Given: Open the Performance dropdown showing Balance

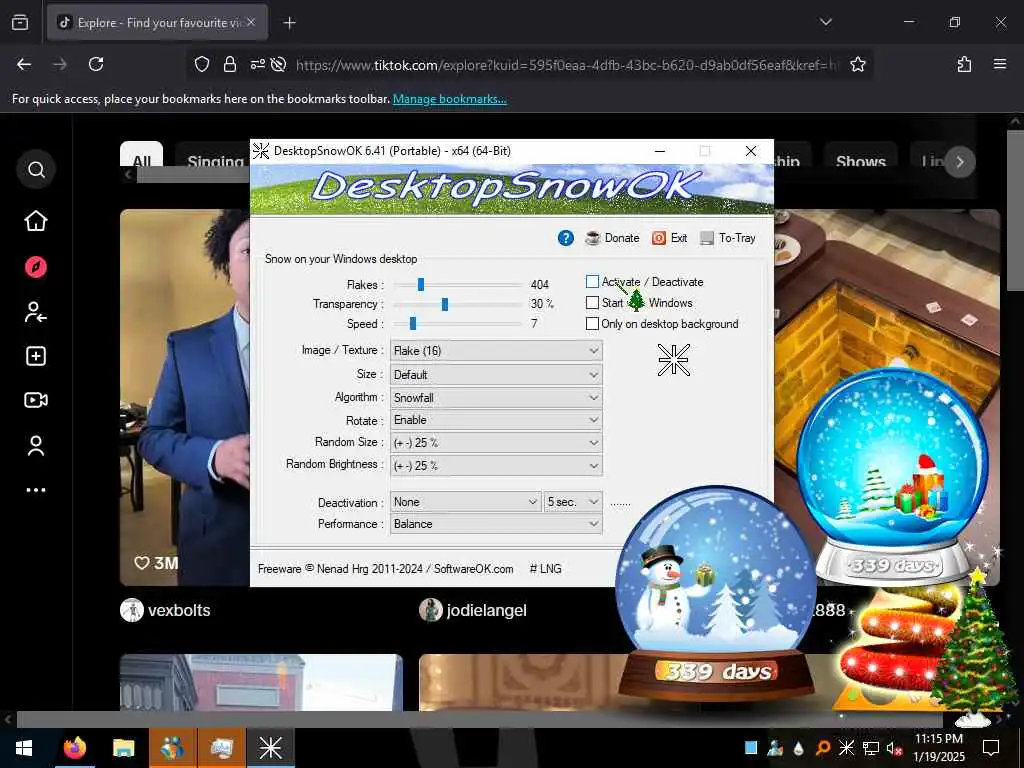Looking at the screenshot, I should click(x=496, y=524).
